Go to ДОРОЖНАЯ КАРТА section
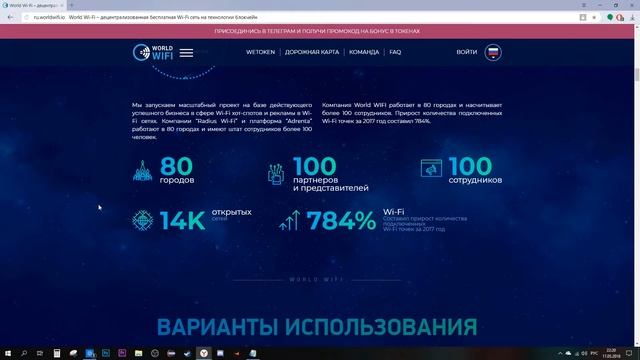 312,52
